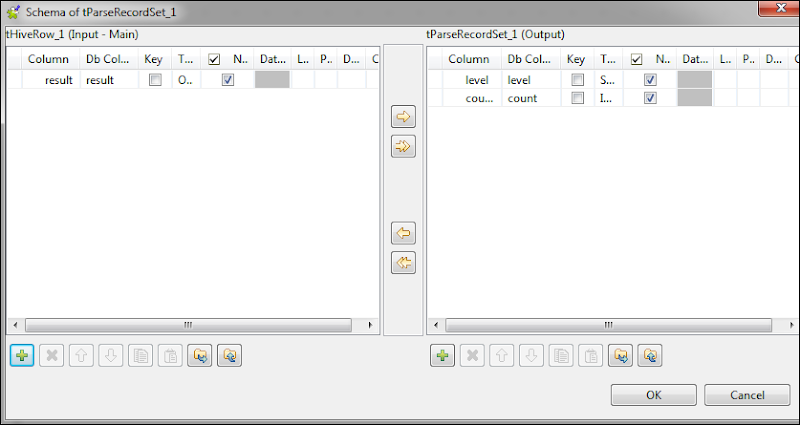This screenshot has width=800, height=425.
Task: Select the result Db Column cell
Action: click(x=109, y=80)
